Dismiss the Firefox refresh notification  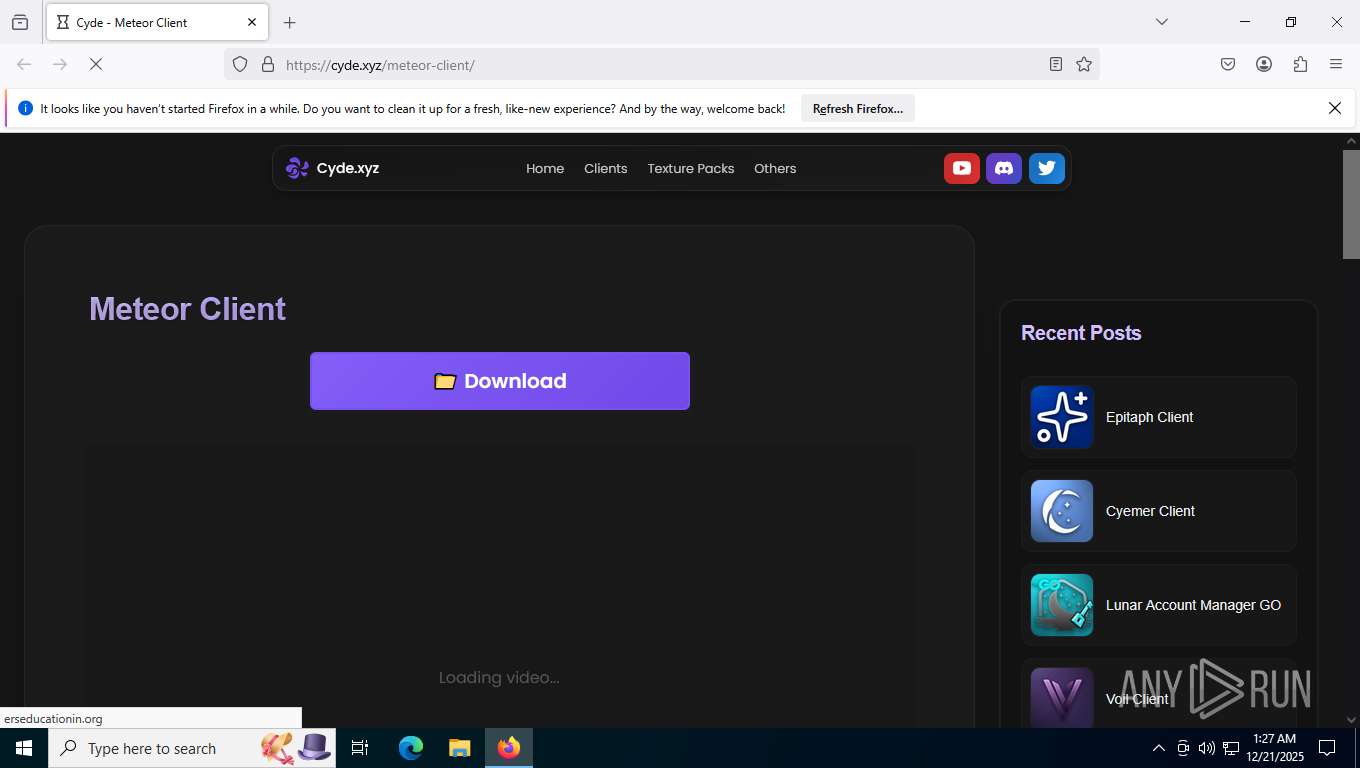pyautogui.click(x=1335, y=108)
